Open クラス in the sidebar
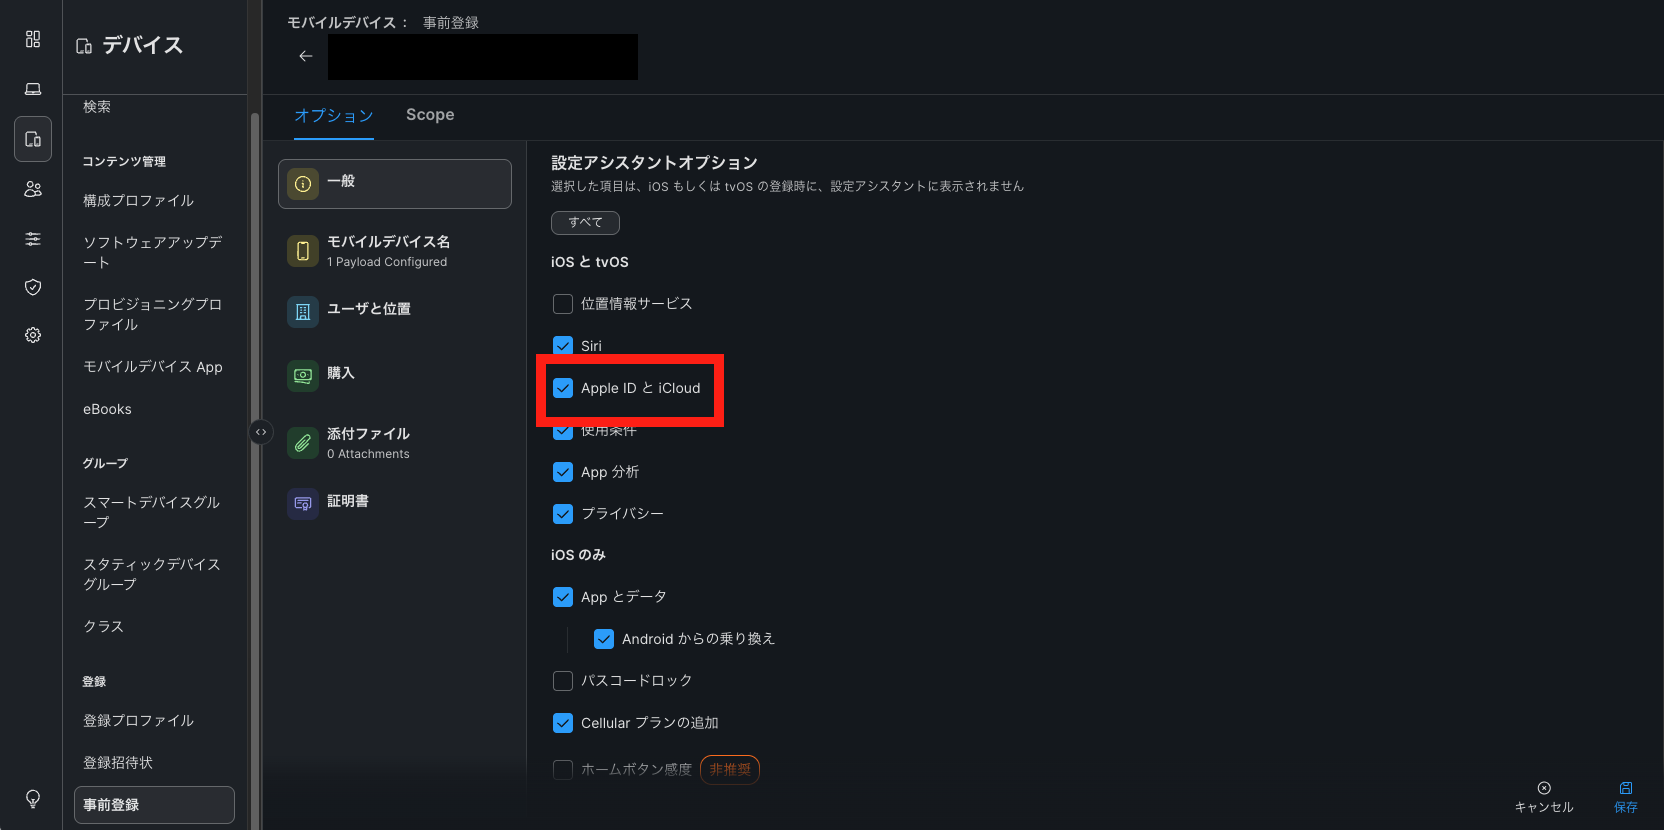The image size is (1664, 830). pos(104,627)
